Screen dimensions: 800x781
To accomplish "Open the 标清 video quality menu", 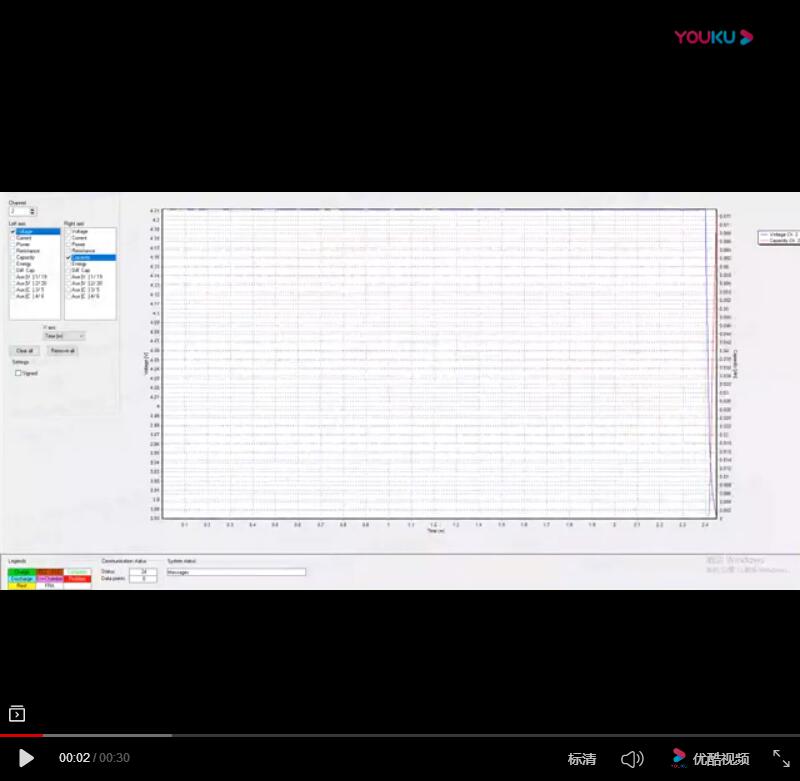I will [582, 759].
